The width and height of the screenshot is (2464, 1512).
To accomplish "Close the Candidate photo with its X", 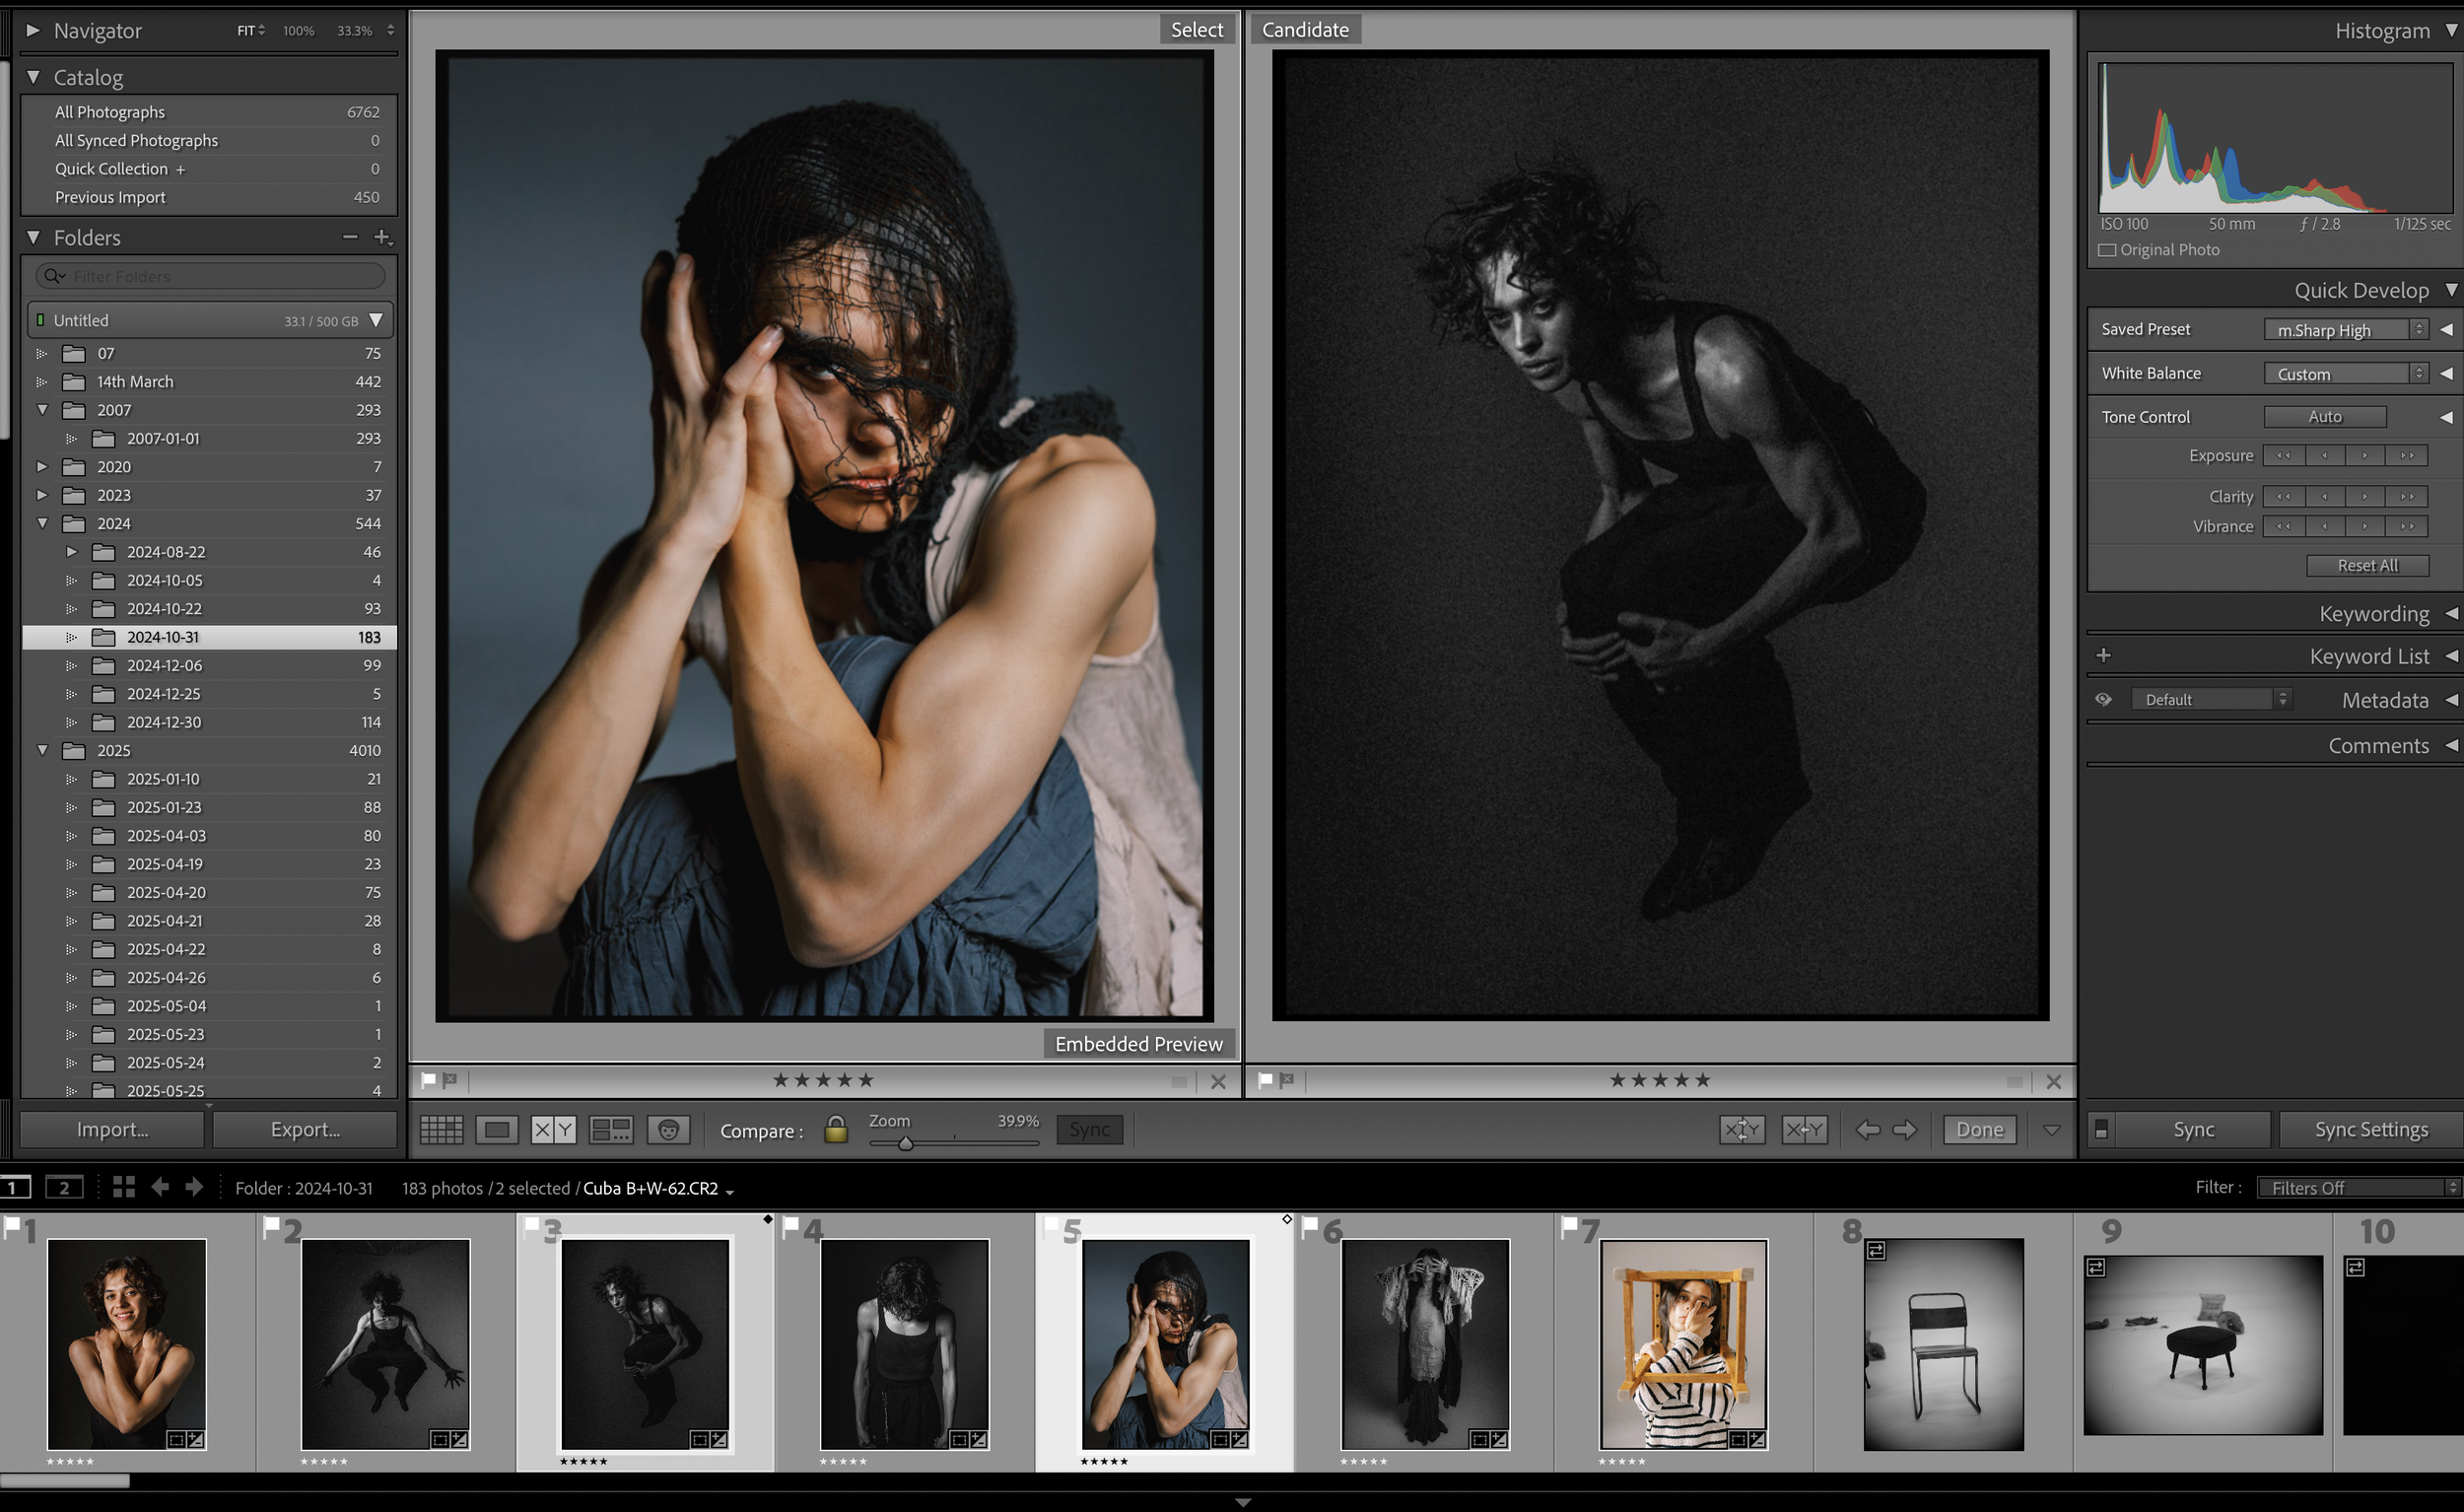I will coord(2054,1081).
